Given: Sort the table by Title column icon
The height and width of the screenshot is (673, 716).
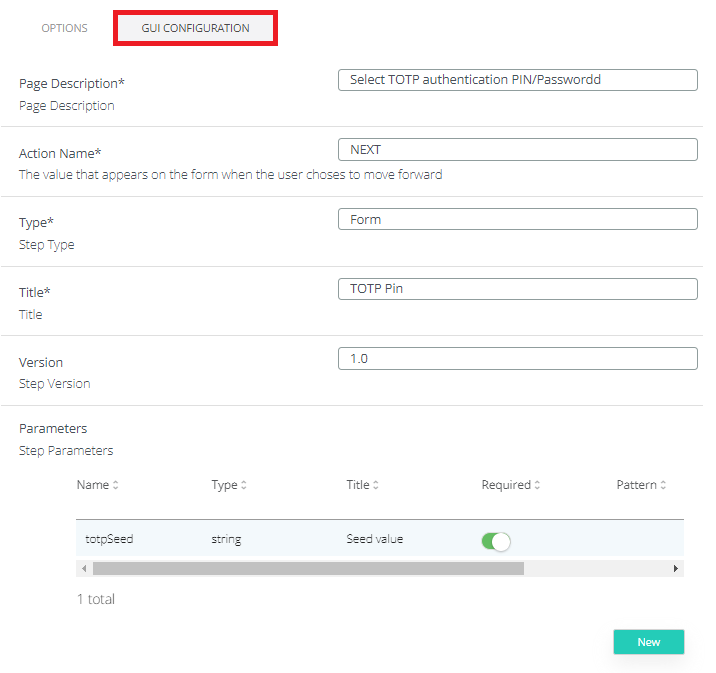Looking at the screenshot, I should pyautogui.click(x=376, y=485).
